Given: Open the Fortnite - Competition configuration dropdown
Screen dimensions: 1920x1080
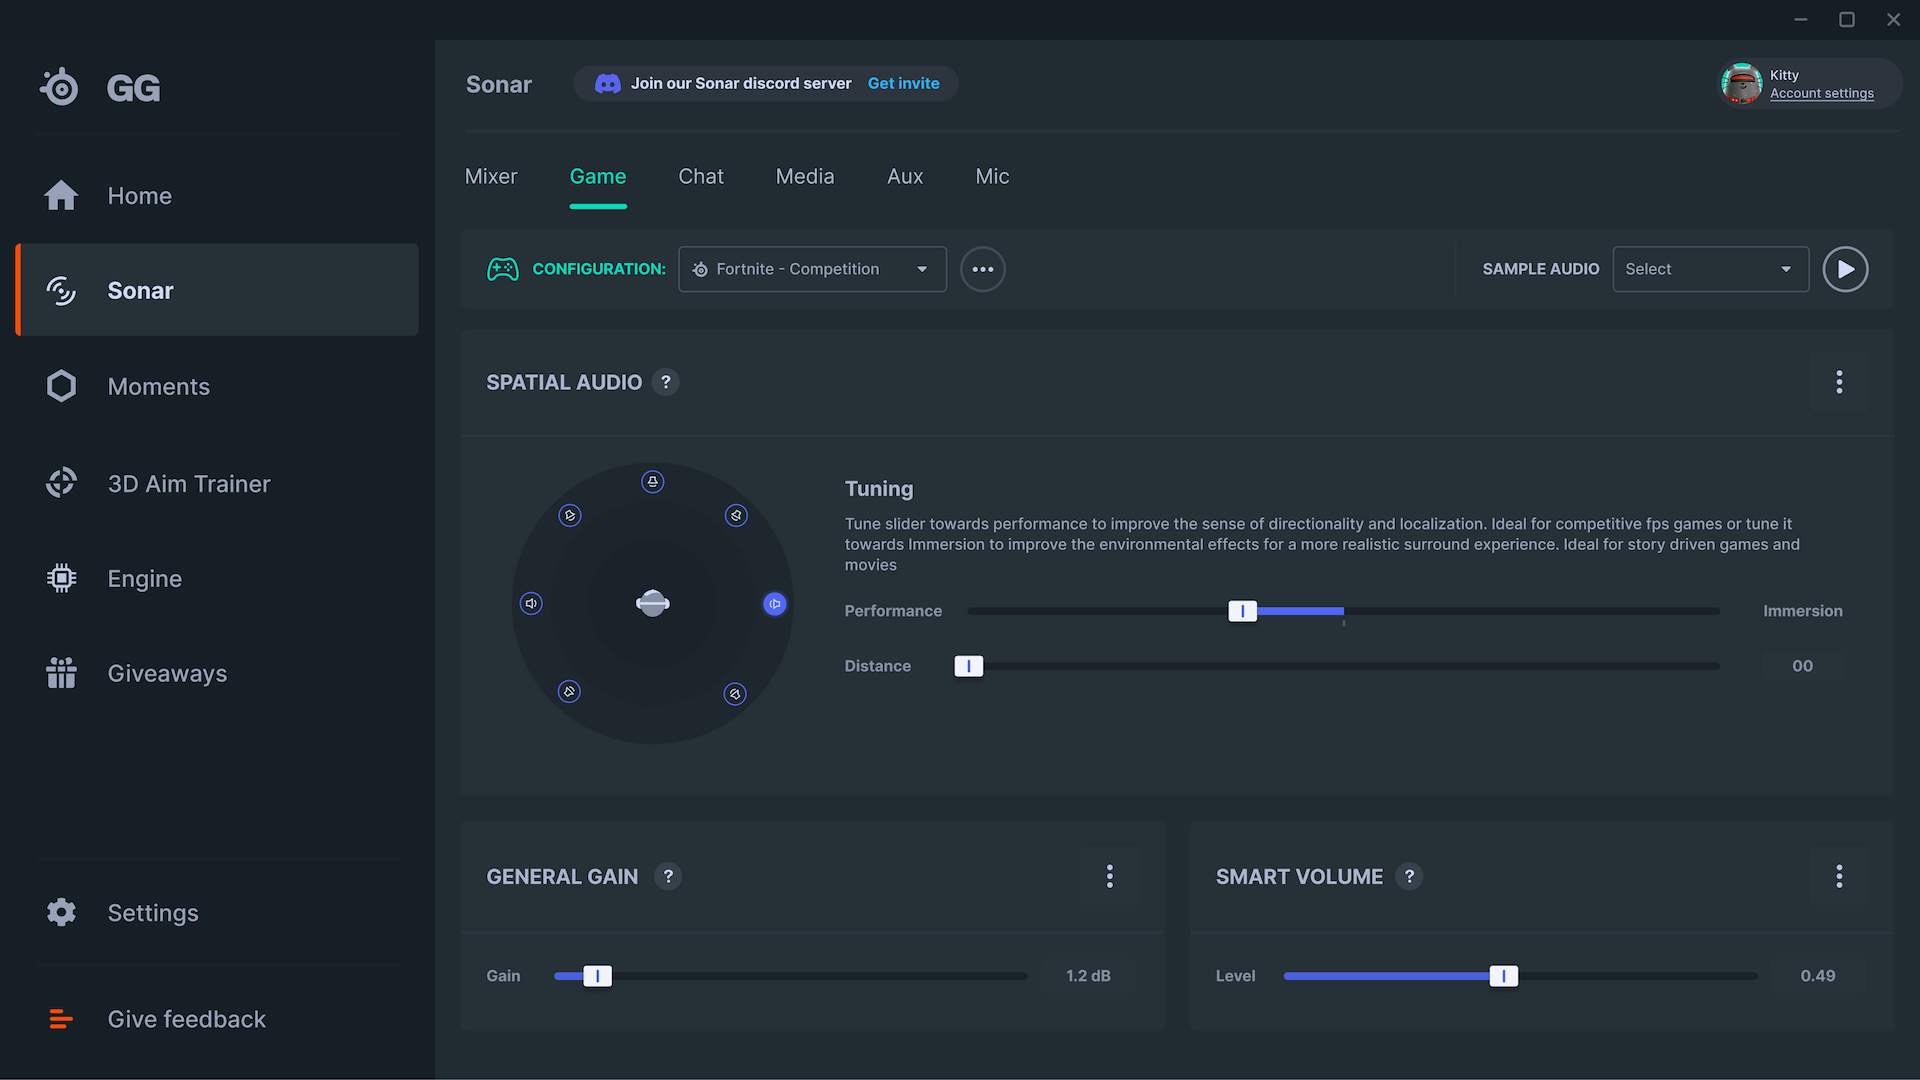Looking at the screenshot, I should pyautogui.click(x=812, y=269).
